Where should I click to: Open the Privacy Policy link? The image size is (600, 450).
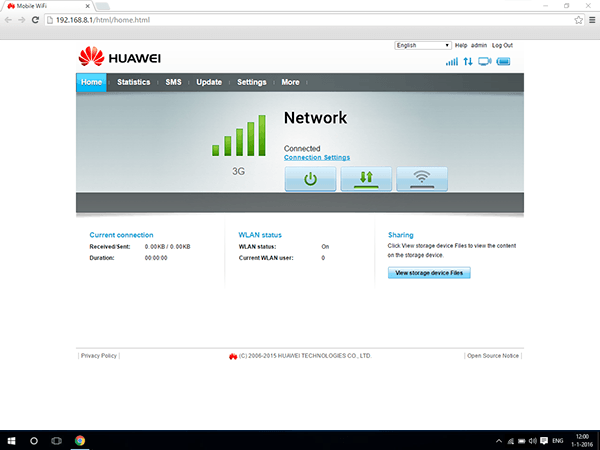pyautogui.click(x=99, y=355)
